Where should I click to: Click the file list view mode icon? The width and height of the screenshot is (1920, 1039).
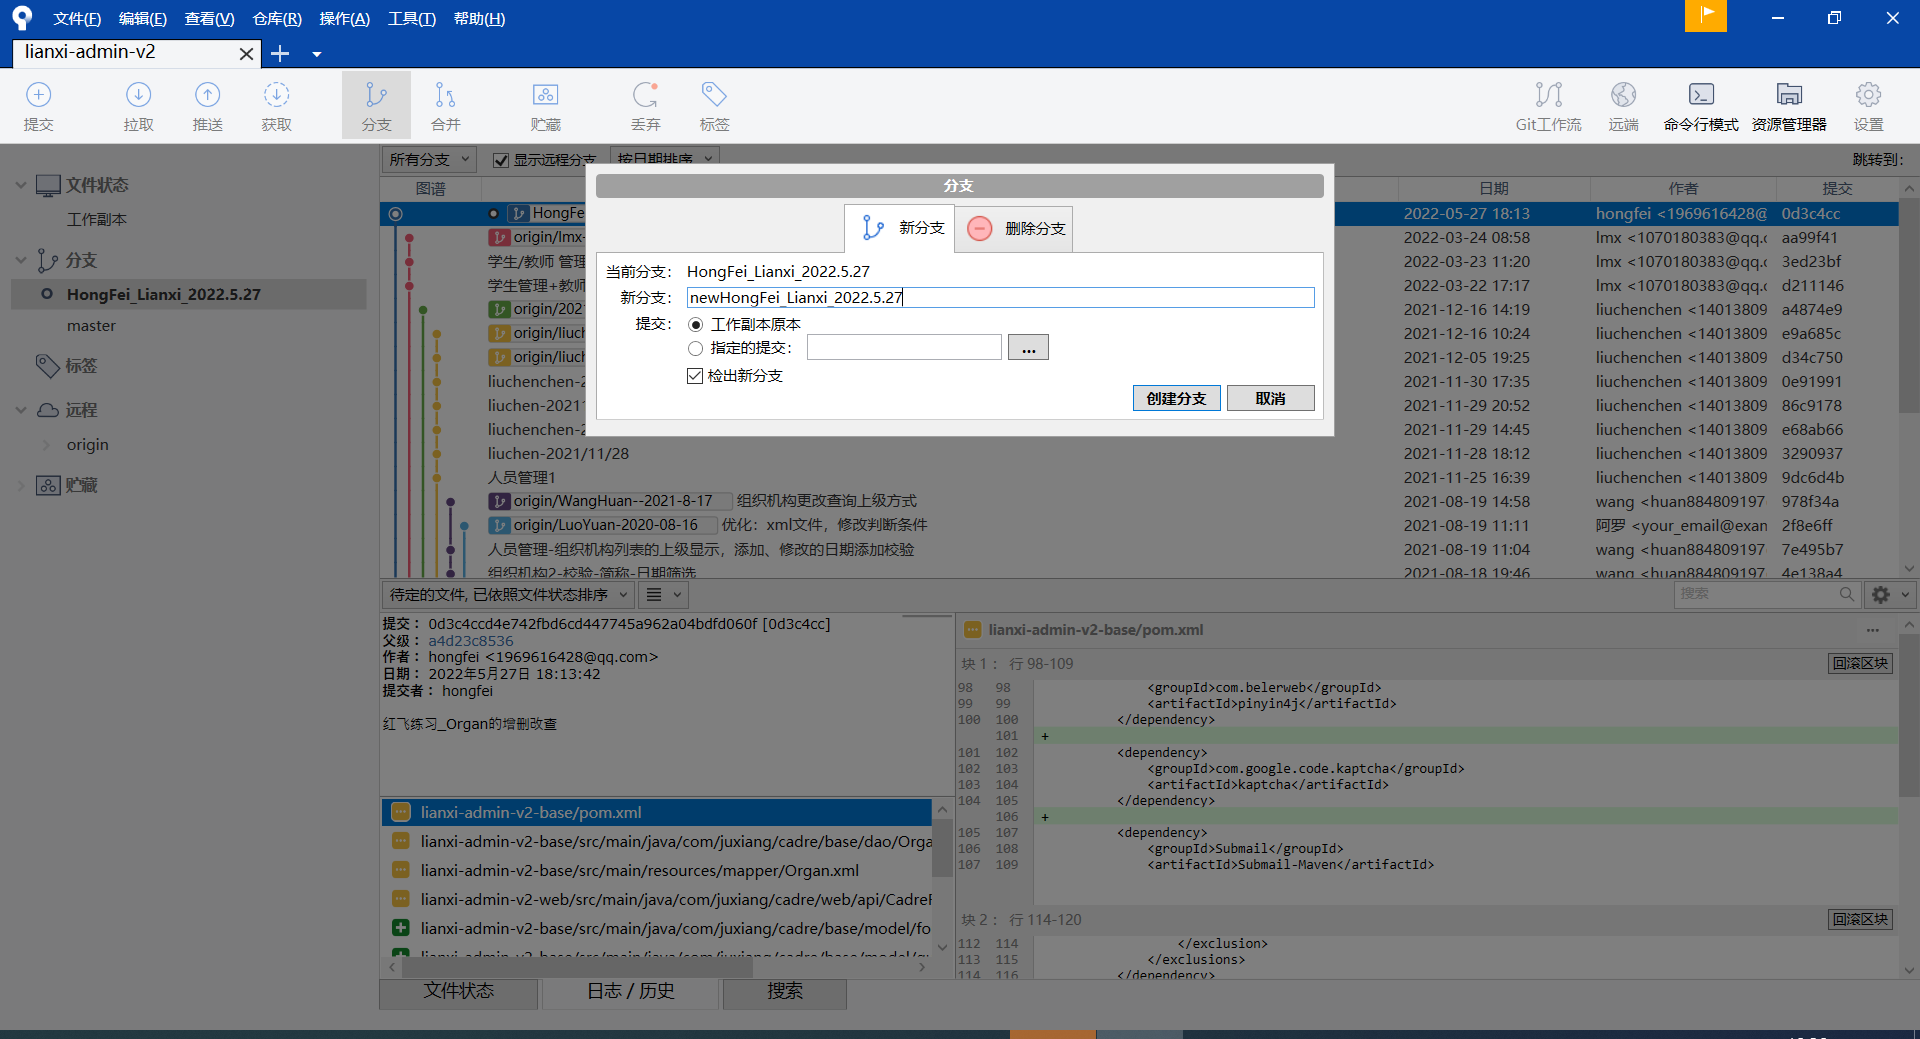tap(654, 595)
